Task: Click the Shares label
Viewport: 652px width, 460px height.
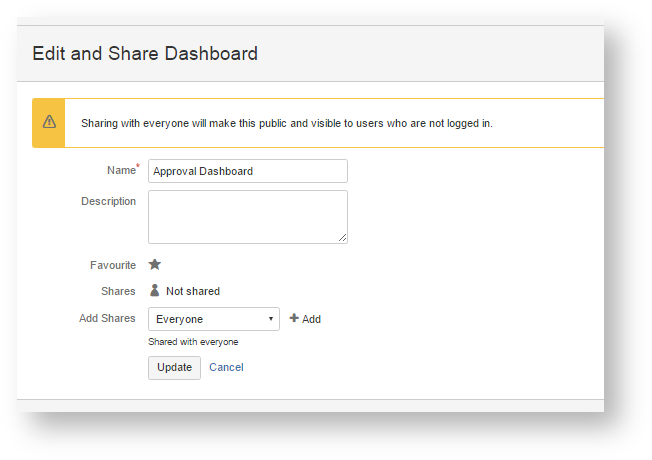Action: pyautogui.click(x=118, y=291)
